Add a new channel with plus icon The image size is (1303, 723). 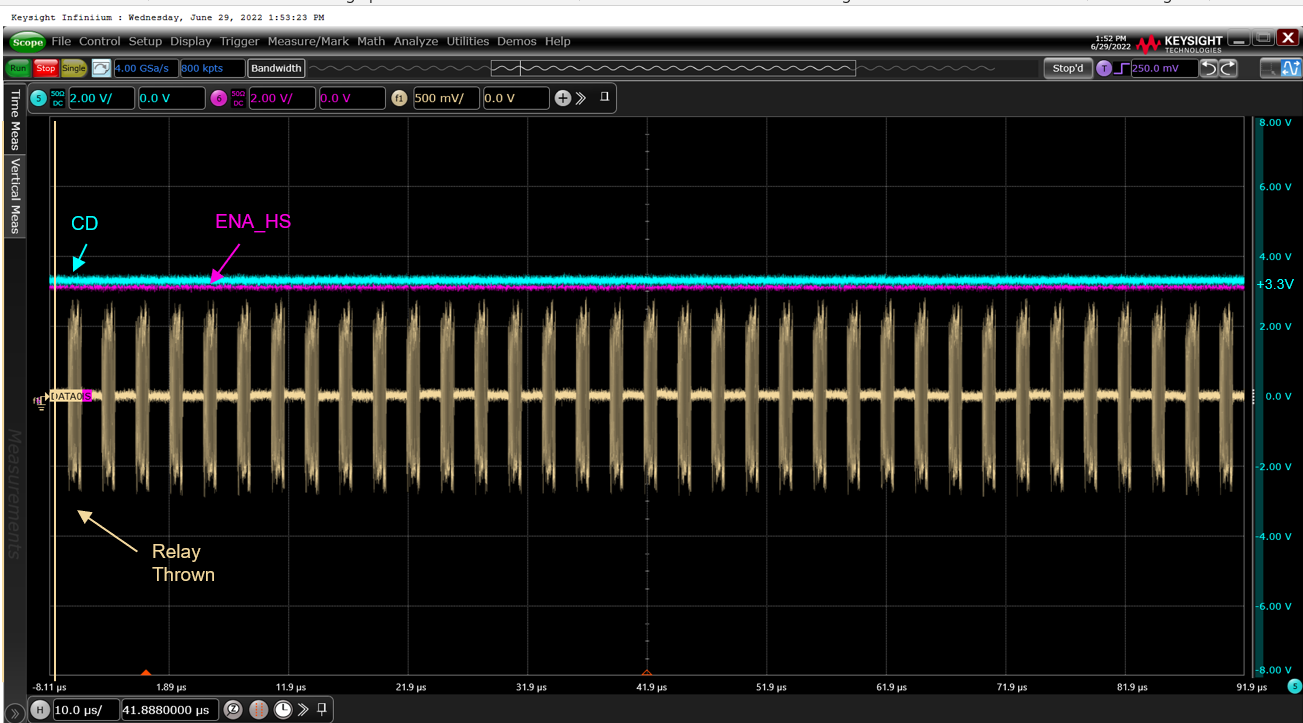click(562, 98)
